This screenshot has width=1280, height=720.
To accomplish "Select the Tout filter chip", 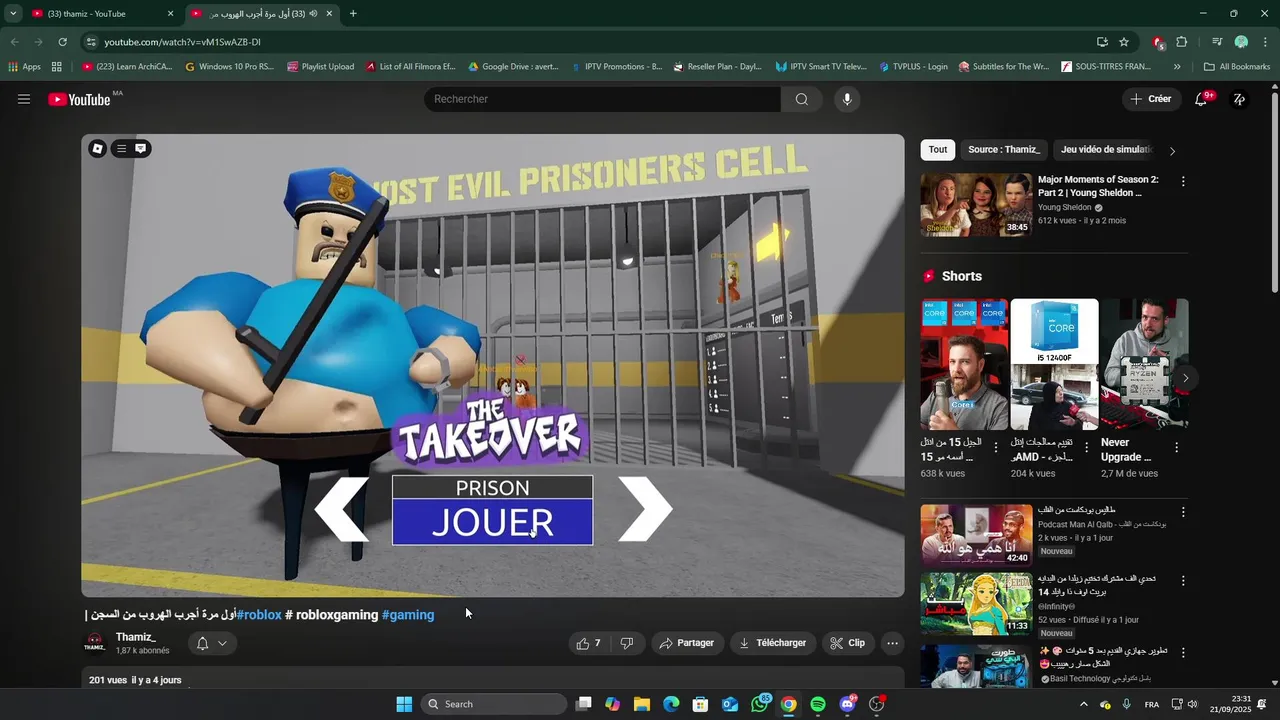I will coord(938,150).
